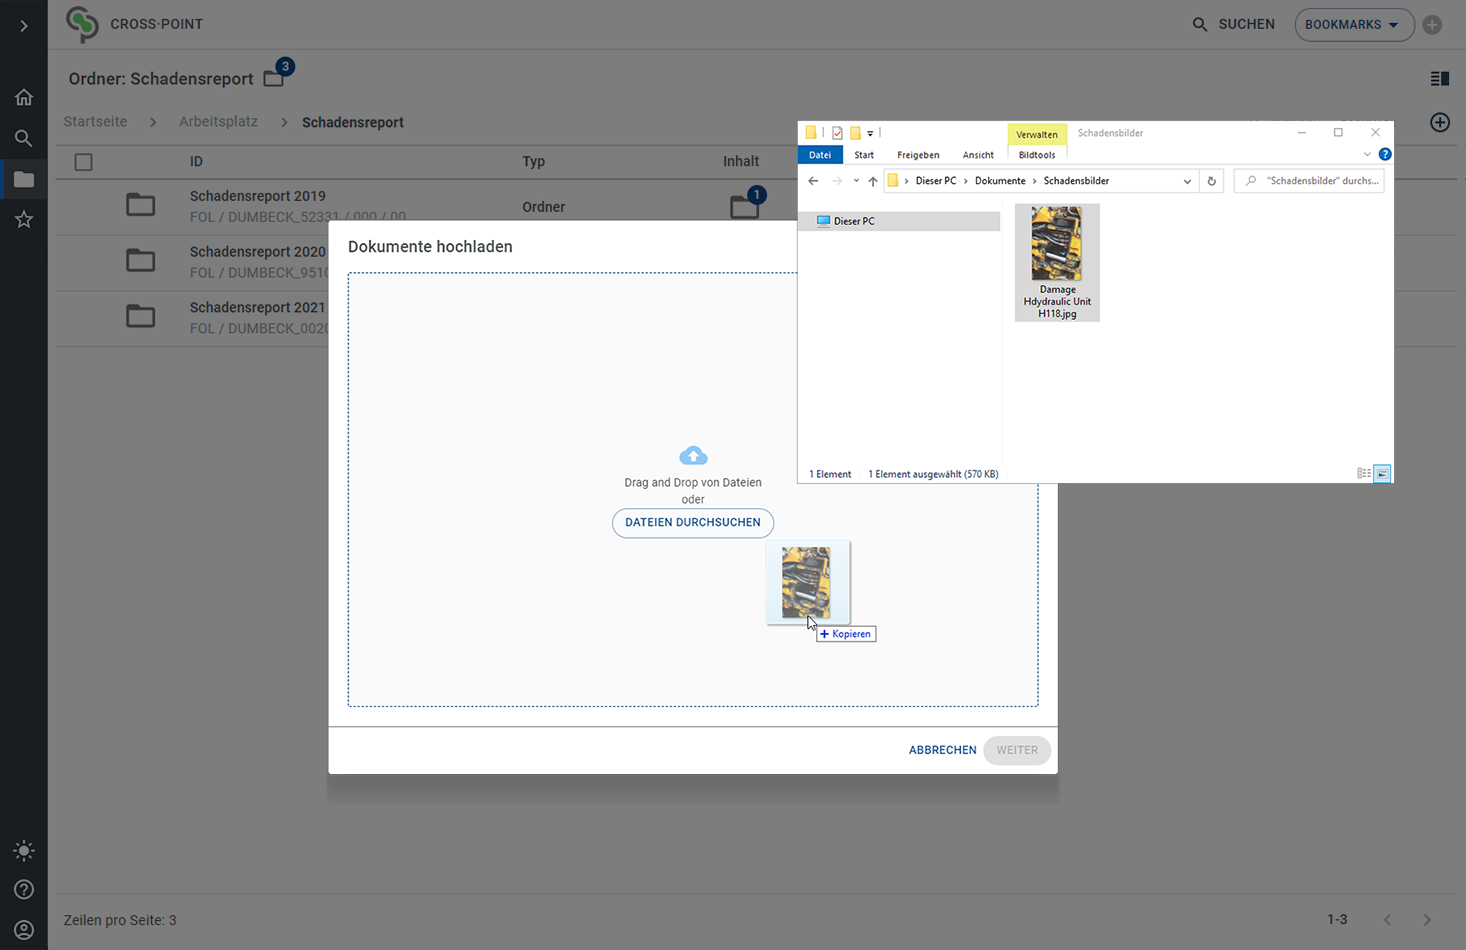Image resolution: width=1466 pixels, height=950 pixels.
Task: Click the cloud upload icon in dialog
Action: click(x=693, y=456)
